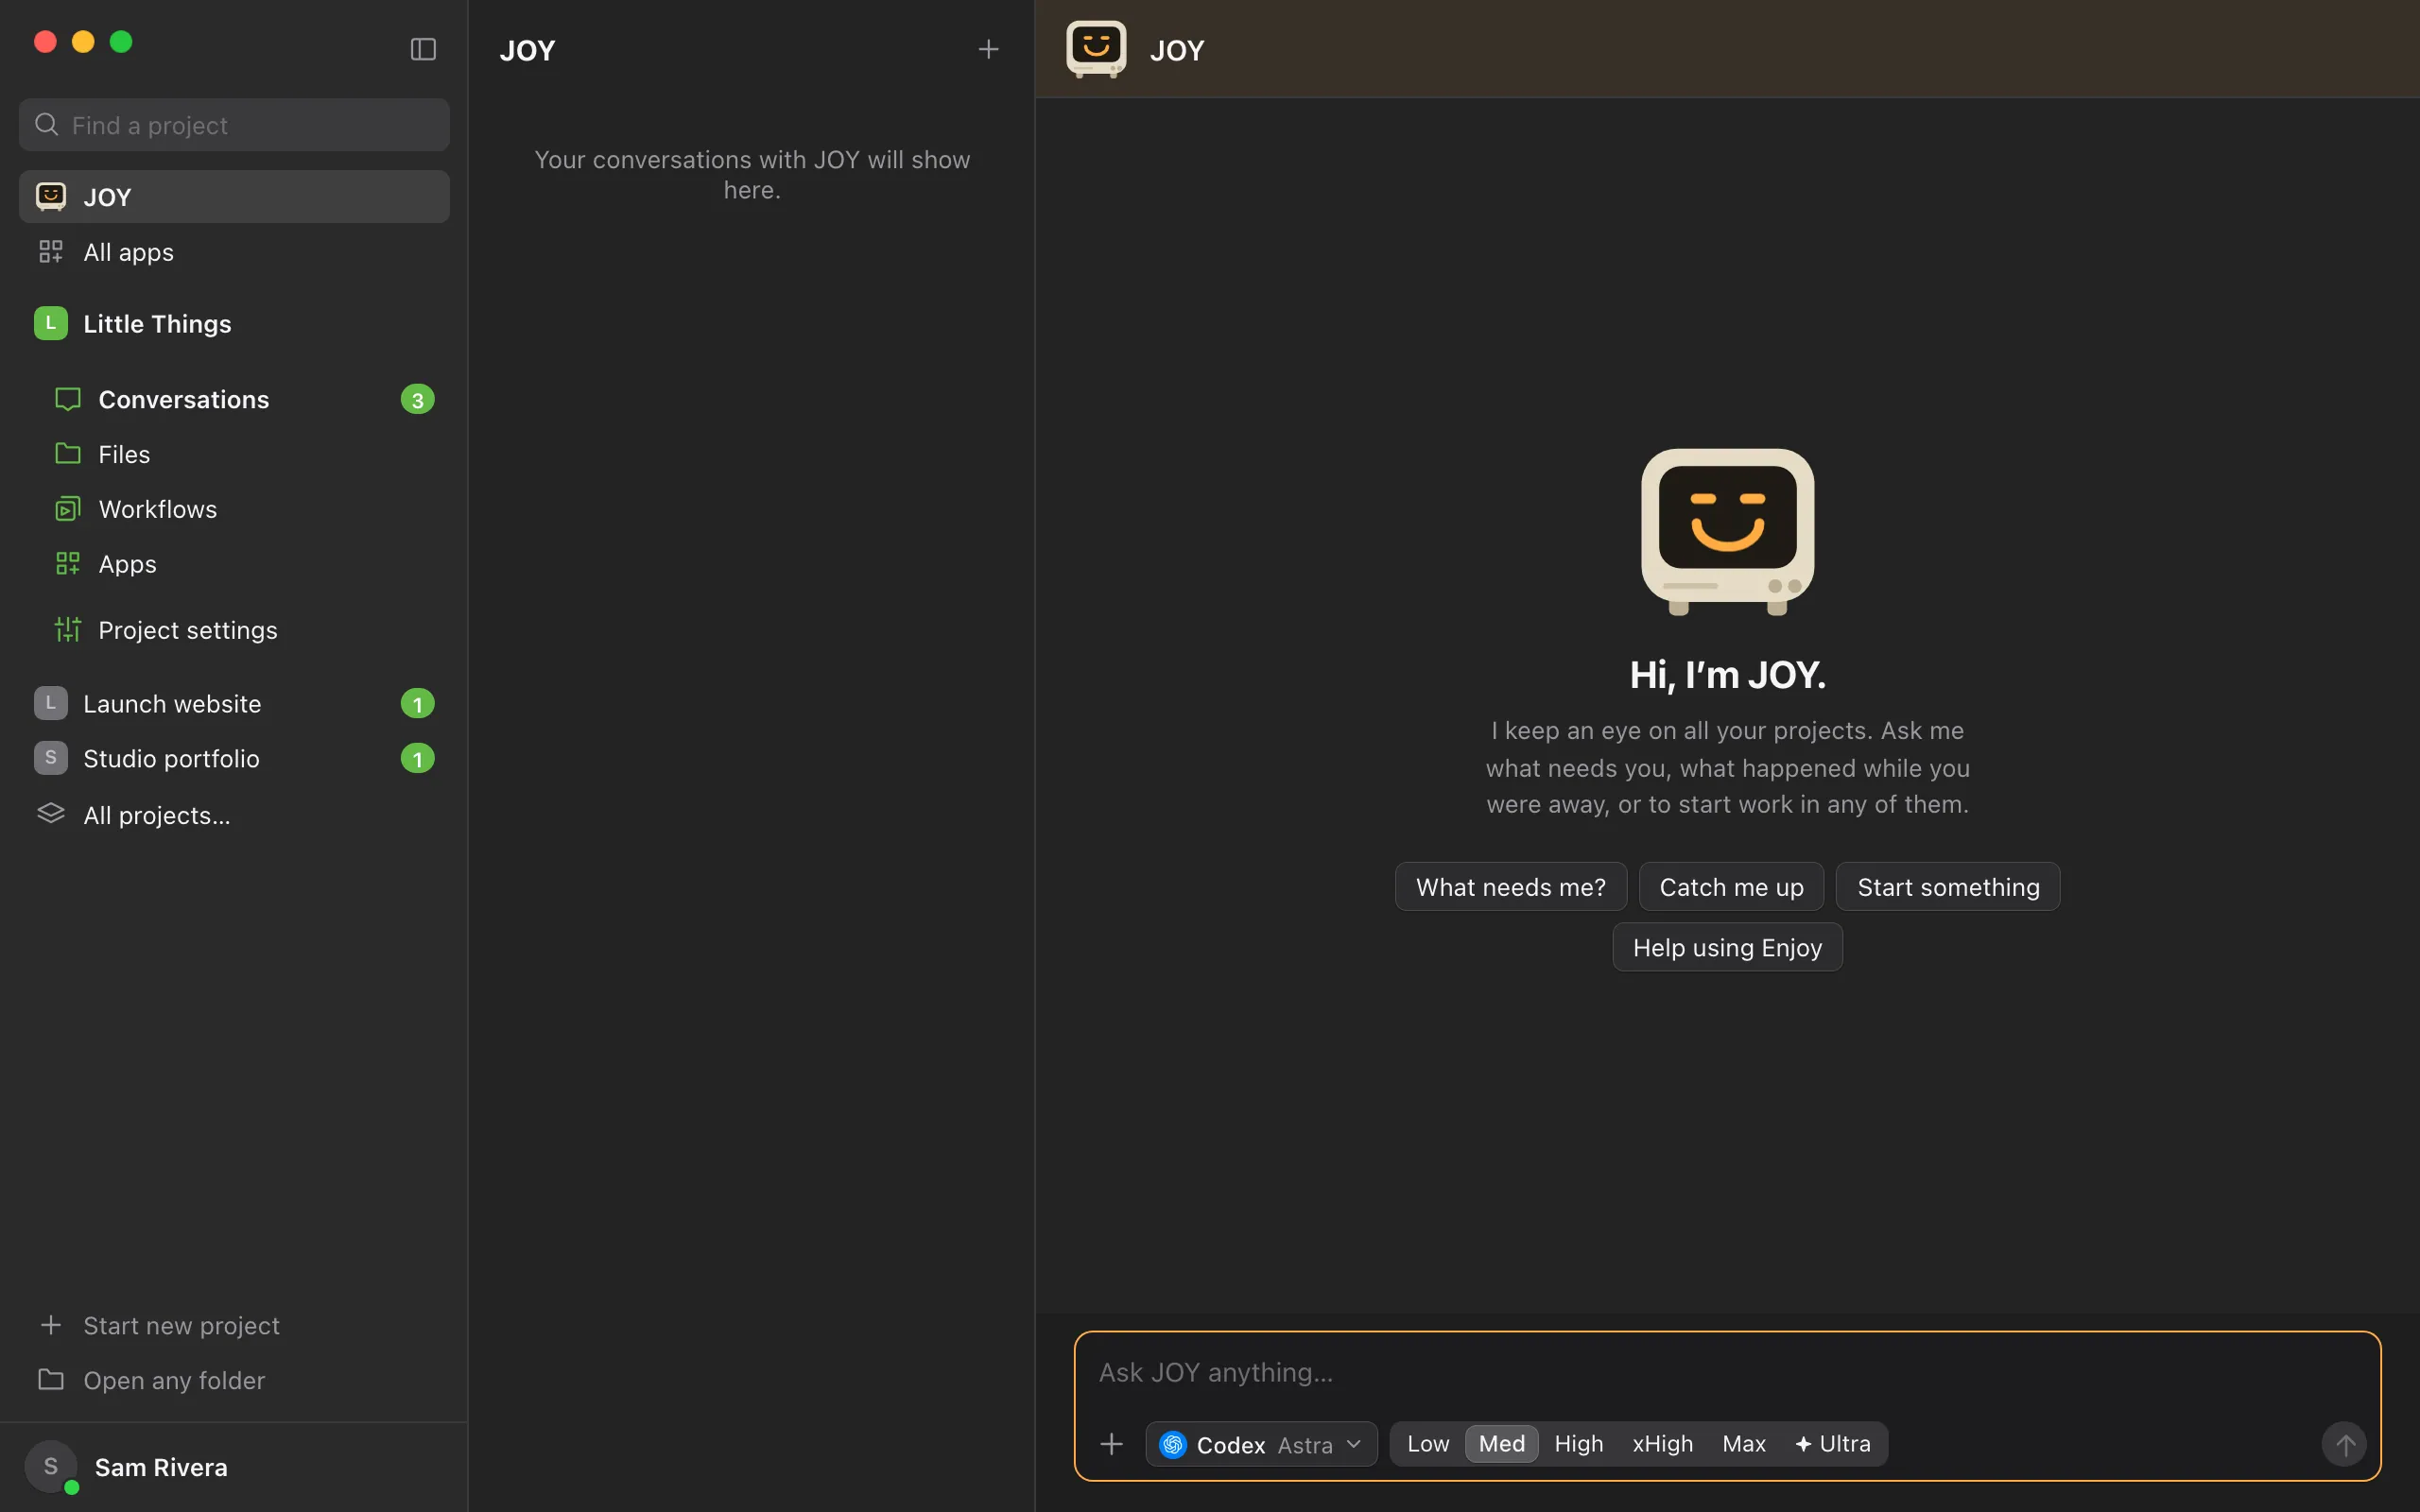The height and width of the screenshot is (1512, 2420).
Task: Click the Start new project plus icon
Action: pos(51,1325)
